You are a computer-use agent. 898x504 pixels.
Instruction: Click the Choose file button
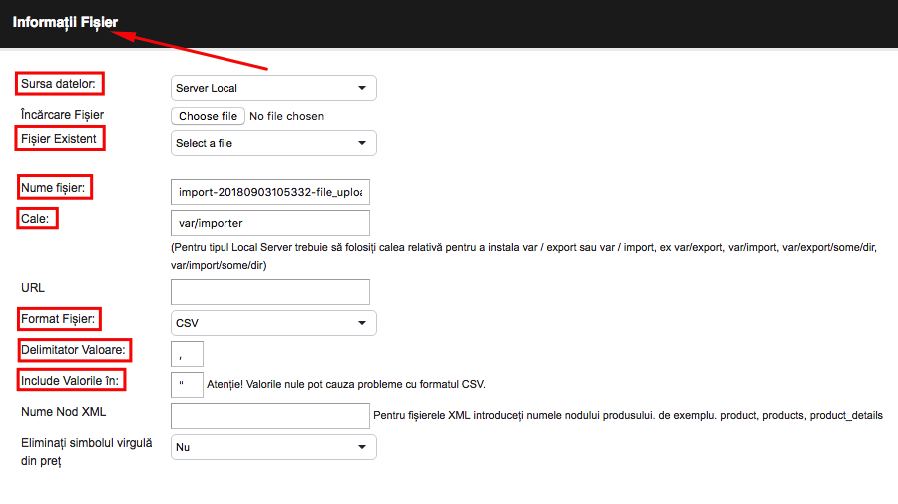pos(208,116)
